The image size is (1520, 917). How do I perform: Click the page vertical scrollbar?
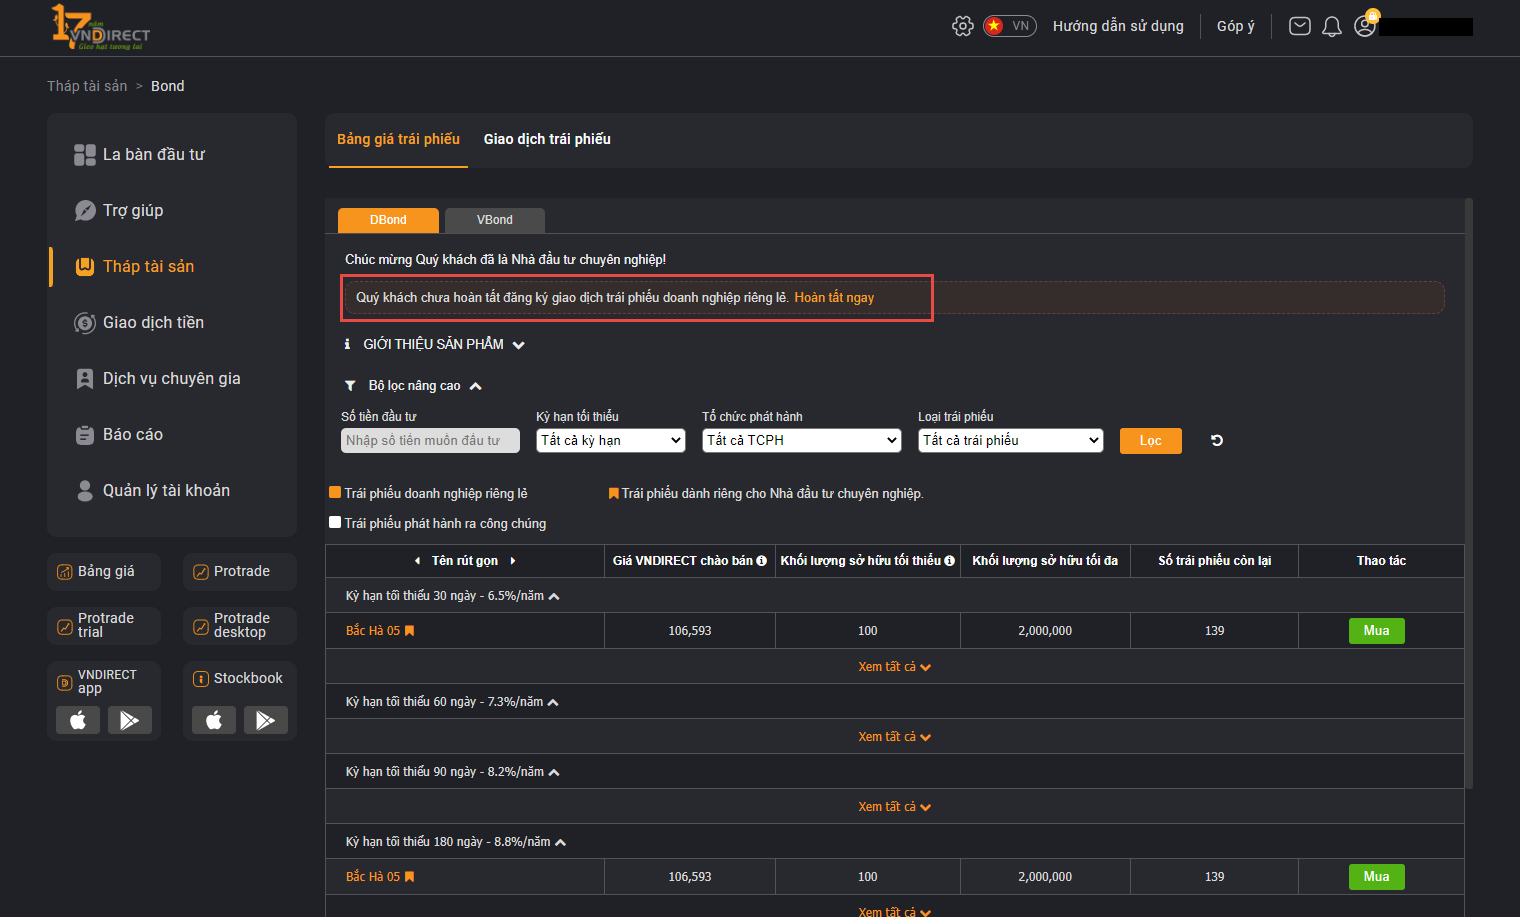1469,494
